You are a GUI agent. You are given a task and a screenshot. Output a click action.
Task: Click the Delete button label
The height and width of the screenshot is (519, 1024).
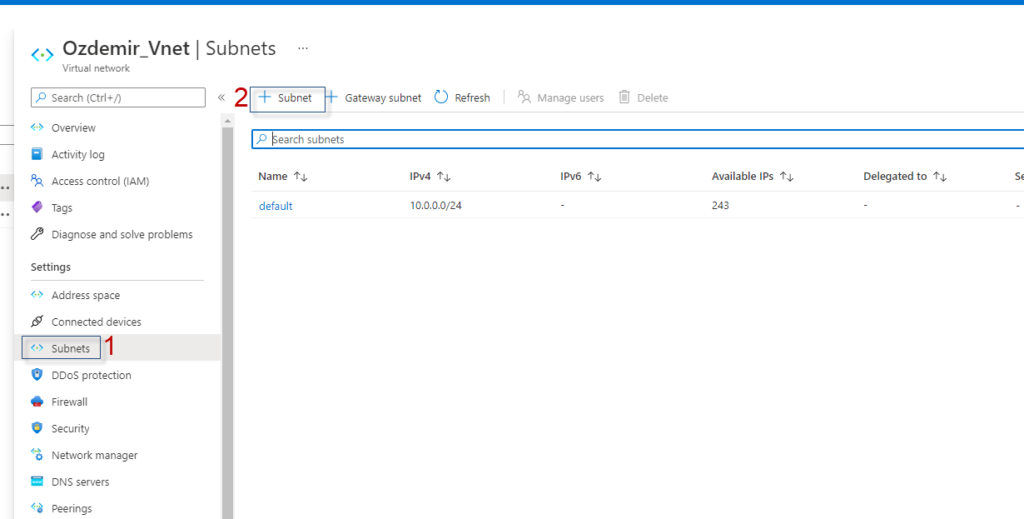[652, 98]
